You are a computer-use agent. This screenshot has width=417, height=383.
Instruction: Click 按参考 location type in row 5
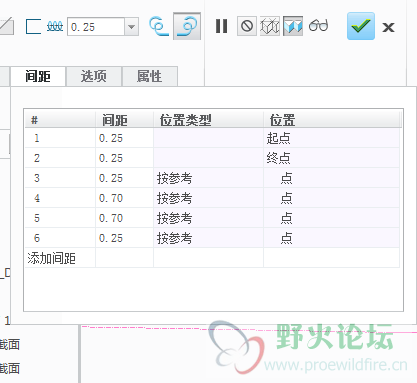point(208,218)
